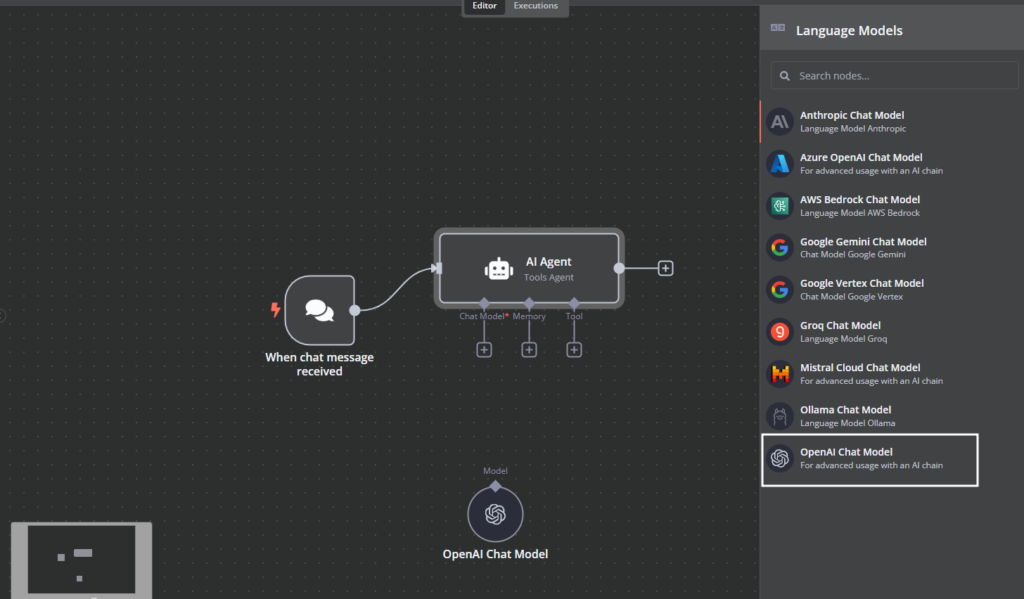Choose Groq Chat Model entry
This screenshot has width=1024, height=599.
891,332
